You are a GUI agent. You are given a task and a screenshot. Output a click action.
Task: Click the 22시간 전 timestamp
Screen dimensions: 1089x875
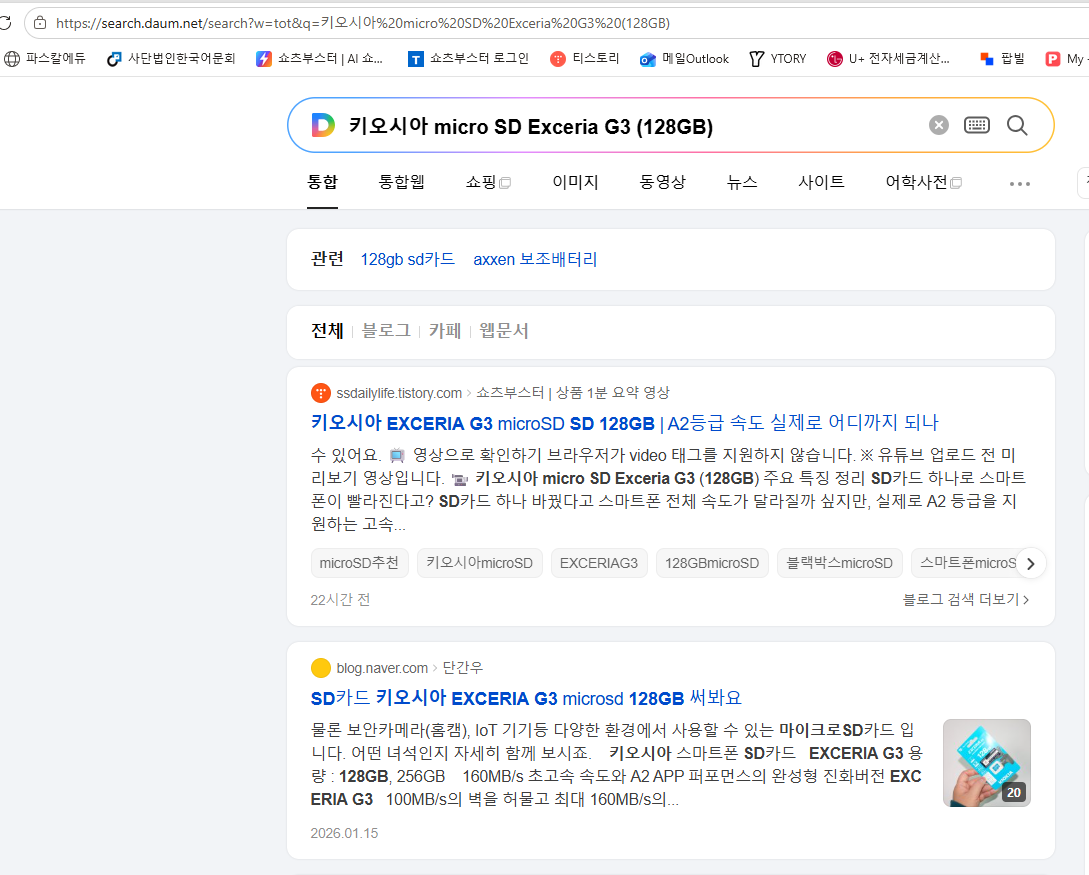pyautogui.click(x=340, y=599)
